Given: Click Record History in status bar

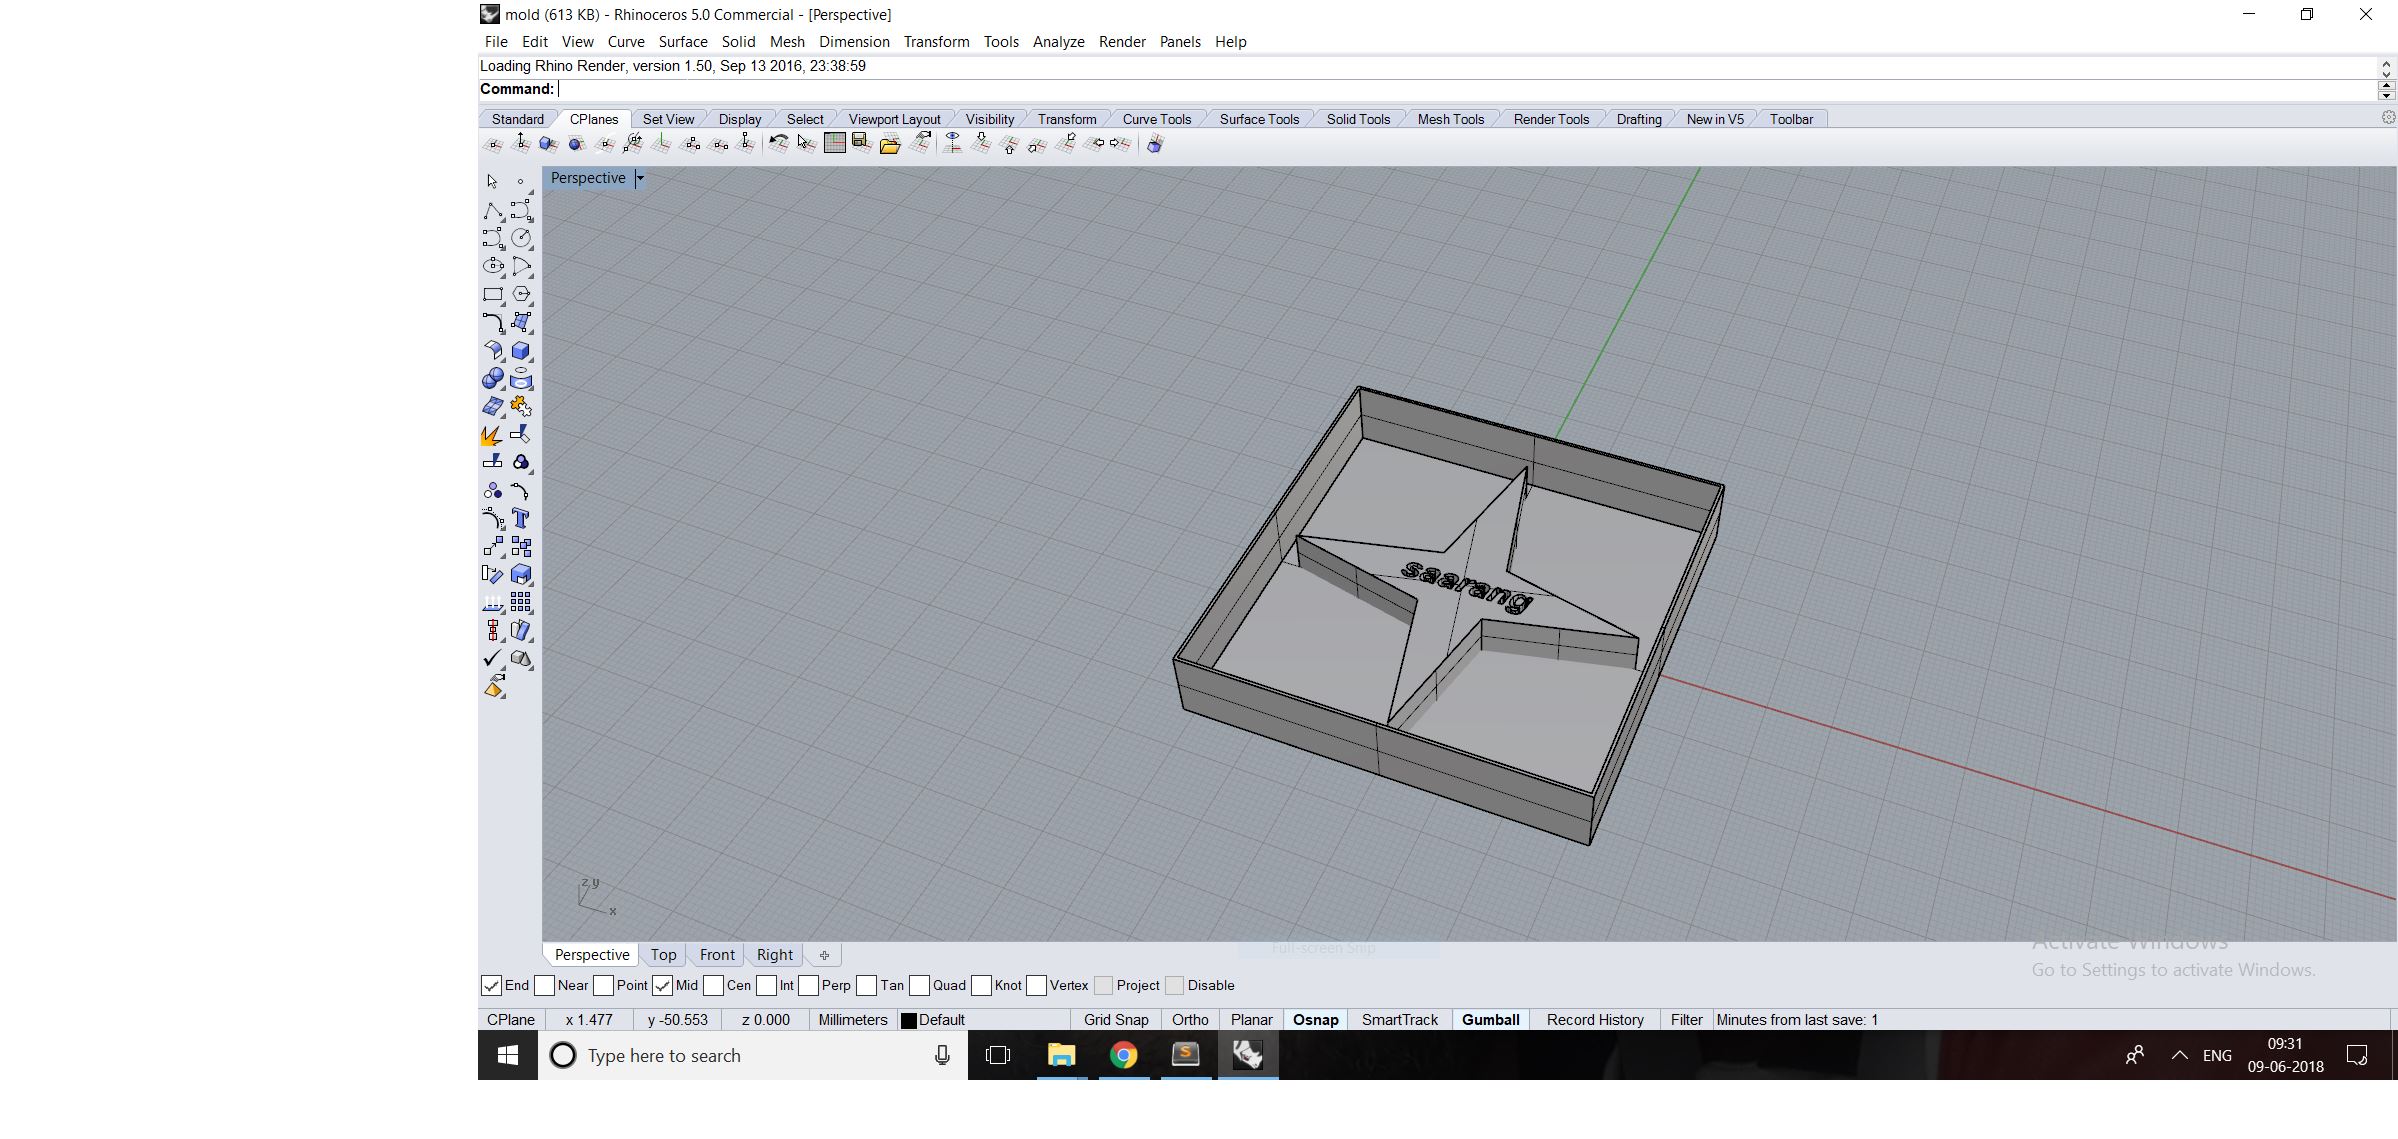Looking at the screenshot, I should tap(1595, 1020).
